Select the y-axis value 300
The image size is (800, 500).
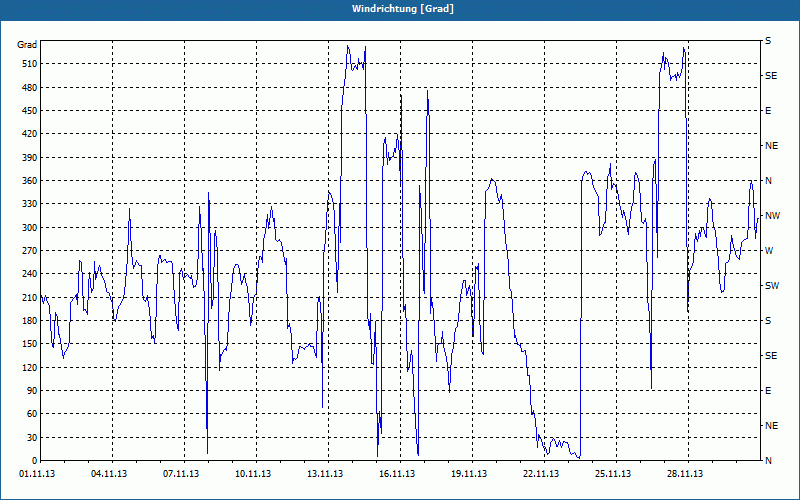point(29,227)
